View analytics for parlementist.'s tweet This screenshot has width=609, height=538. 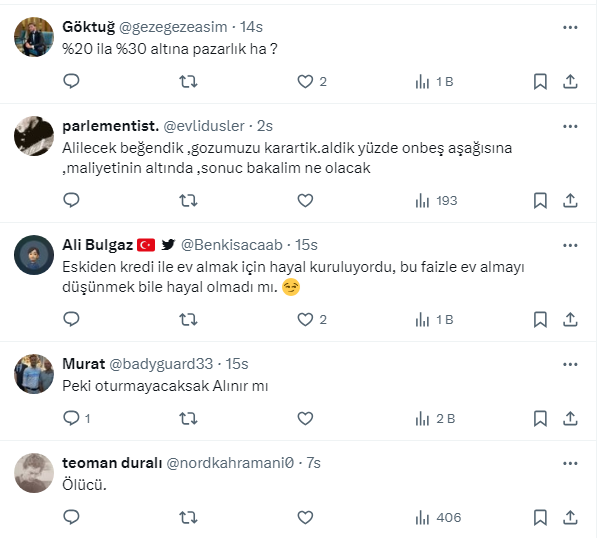[436, 200]
